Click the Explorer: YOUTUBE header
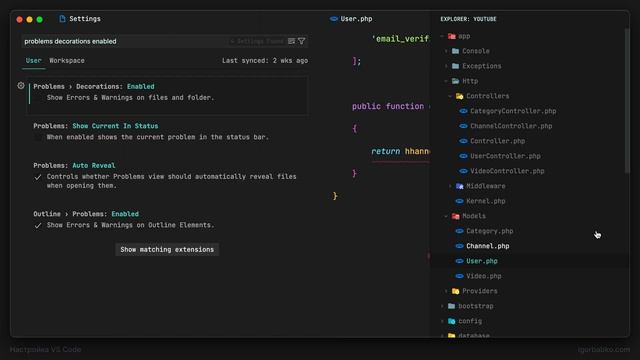This screenshot has height=360, width=640. (x=468, y=19)
